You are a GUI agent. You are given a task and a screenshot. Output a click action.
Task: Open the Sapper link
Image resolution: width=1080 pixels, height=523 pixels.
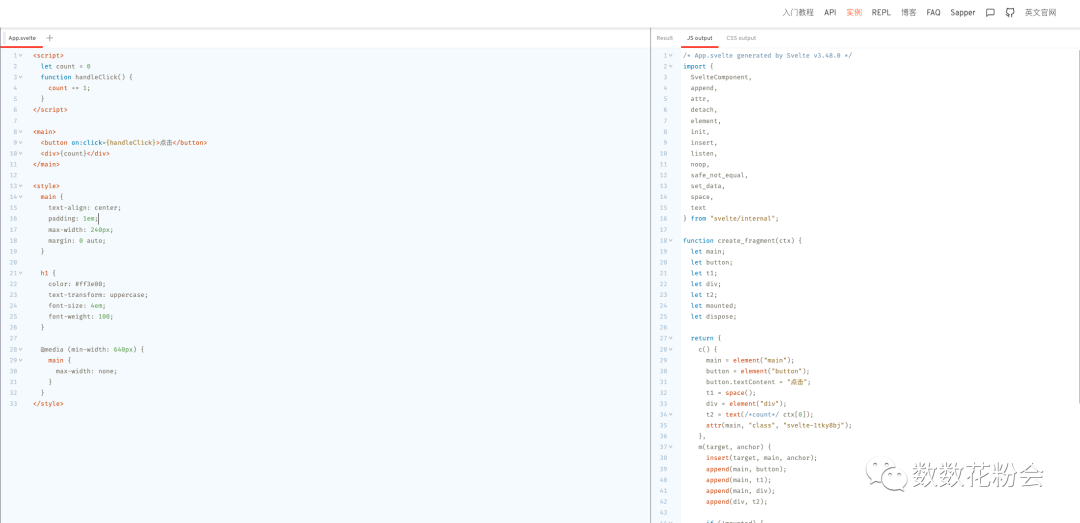click(963, 12)
